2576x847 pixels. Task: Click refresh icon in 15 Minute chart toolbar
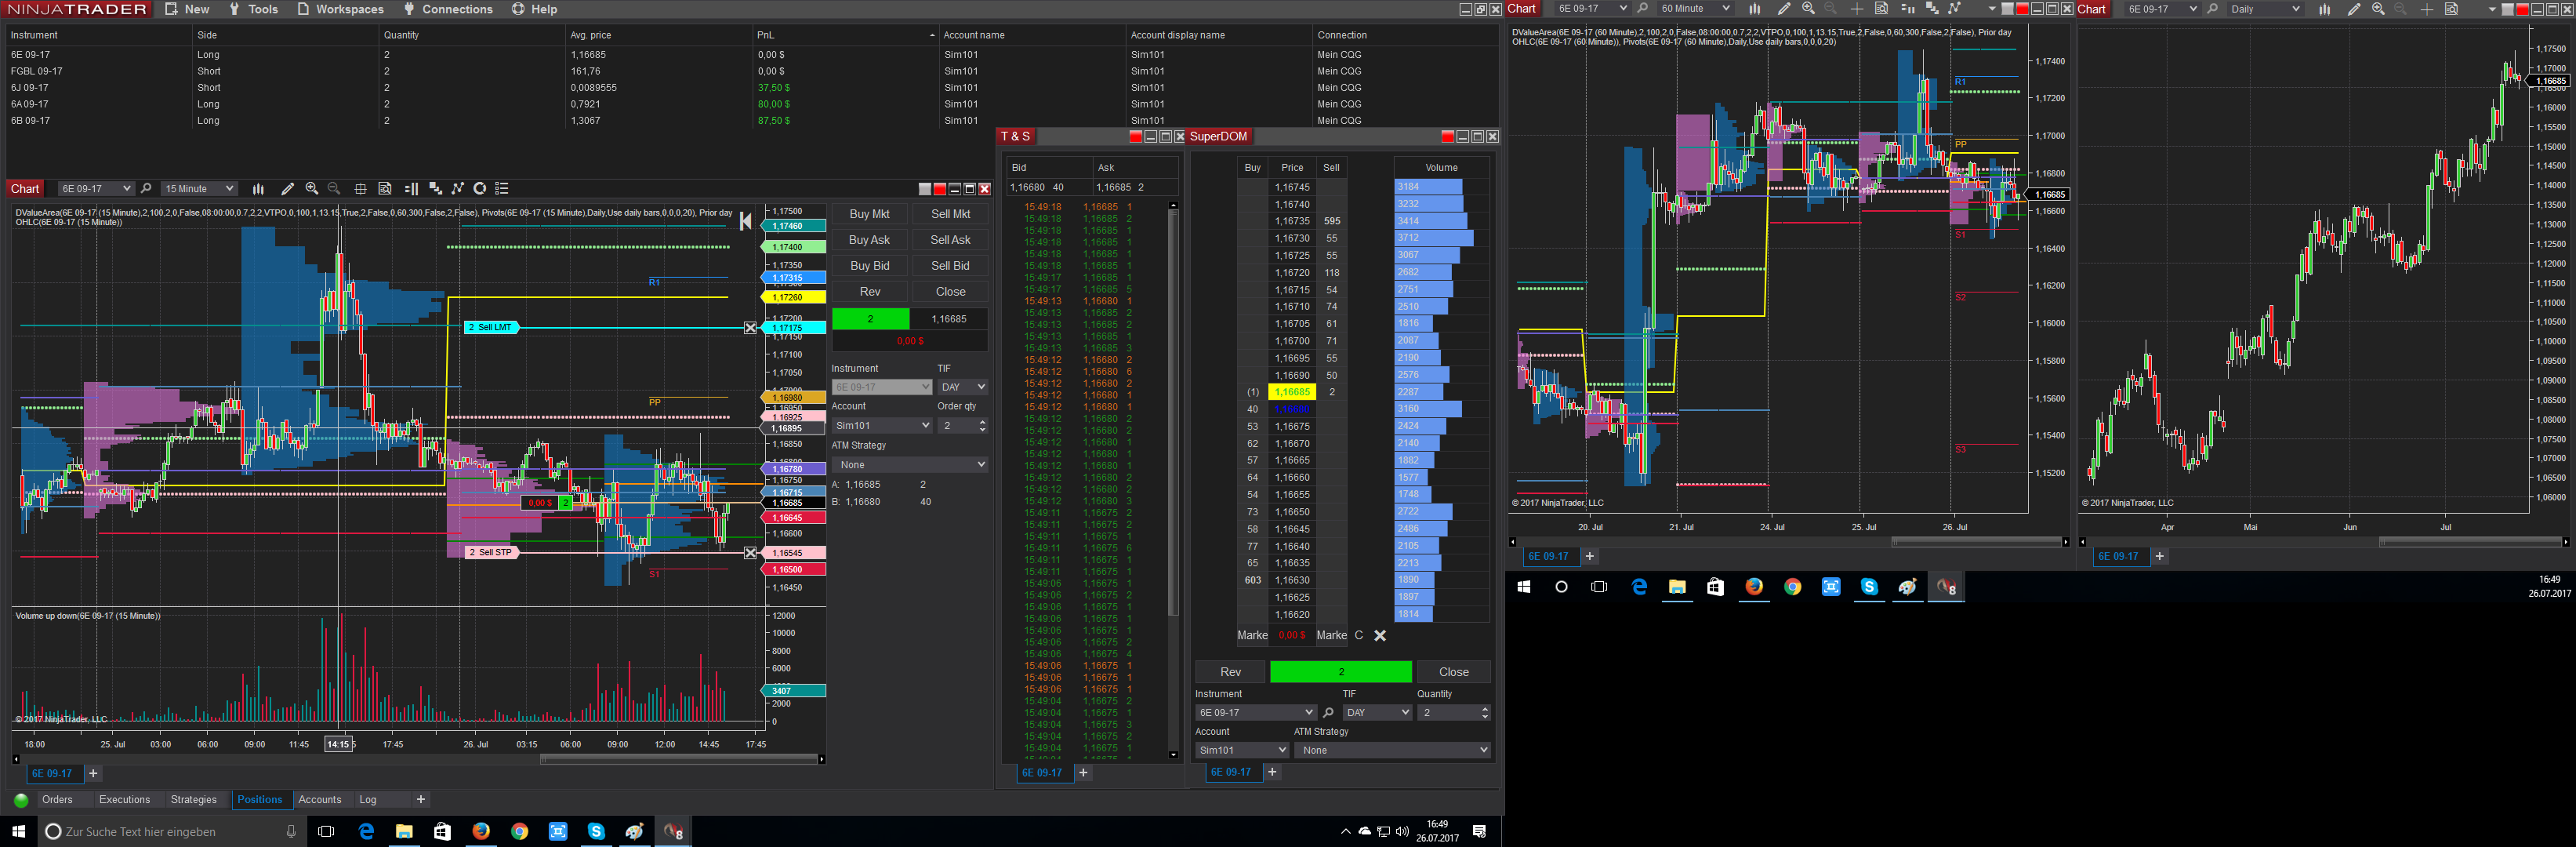click(480, 189)
